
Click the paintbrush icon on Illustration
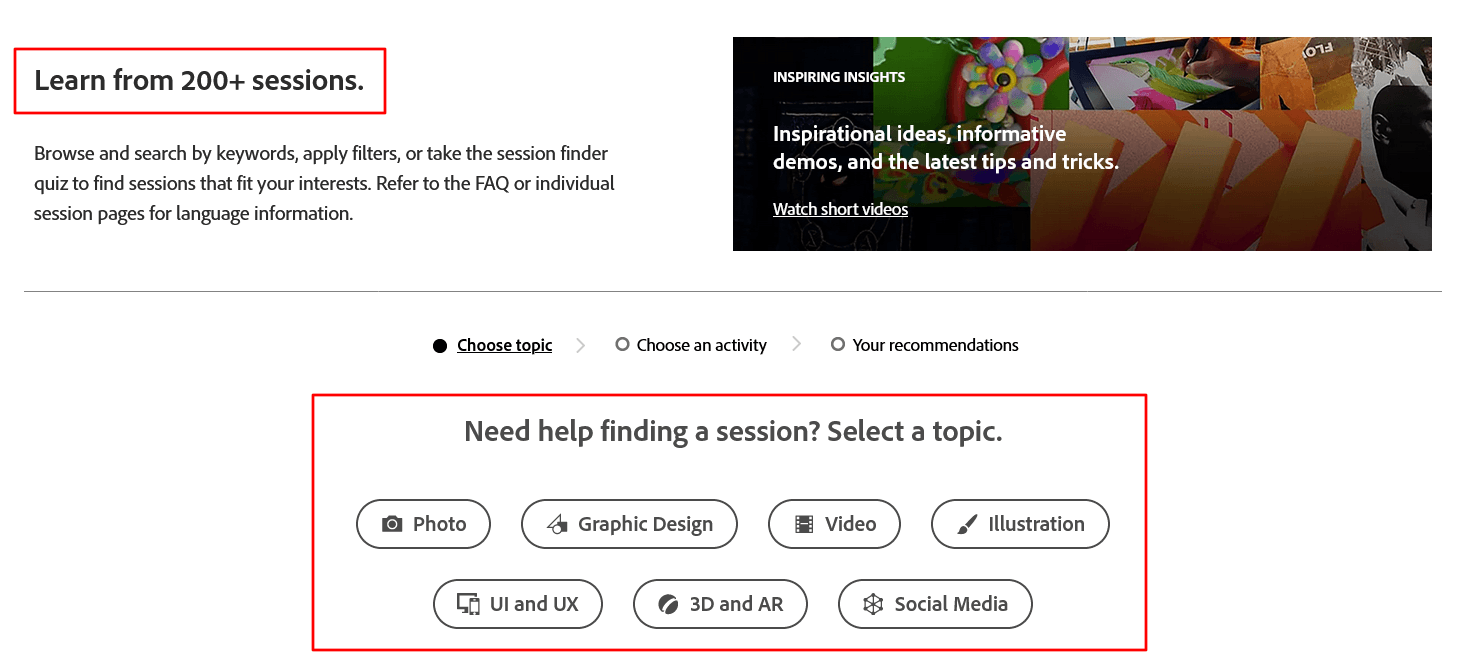[967, 524]
